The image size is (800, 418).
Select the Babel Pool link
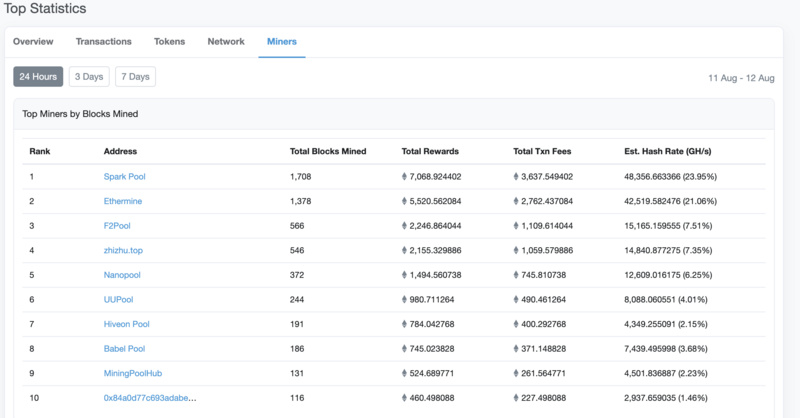coord(125,348)
